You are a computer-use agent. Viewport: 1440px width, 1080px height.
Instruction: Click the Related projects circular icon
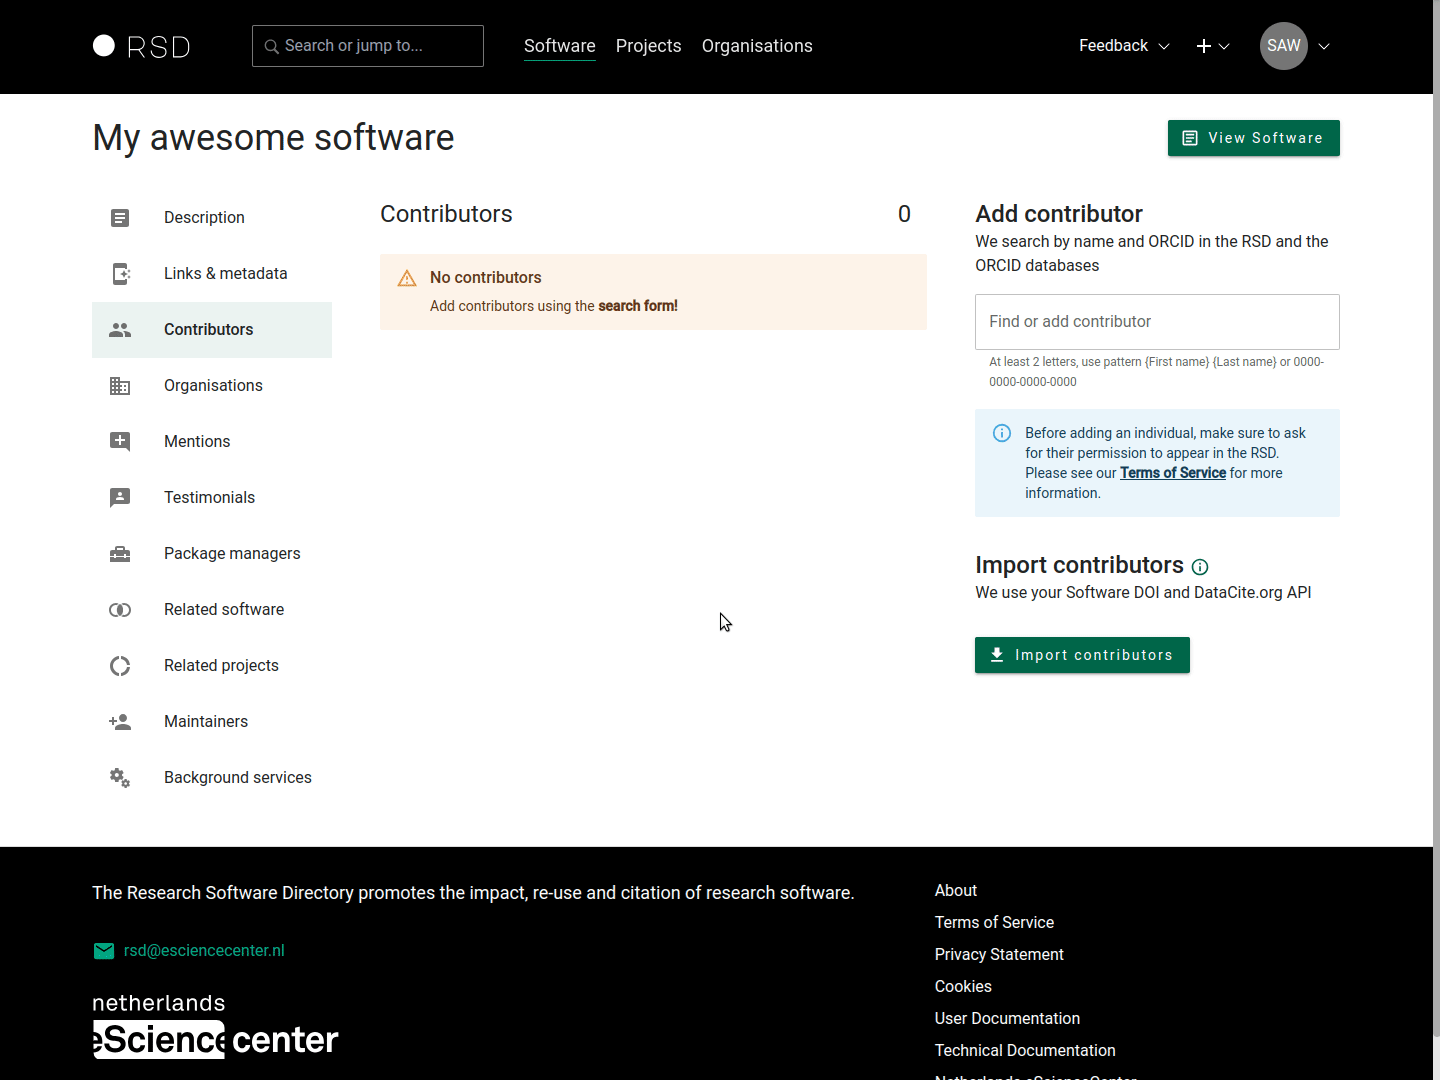(120, 666)
